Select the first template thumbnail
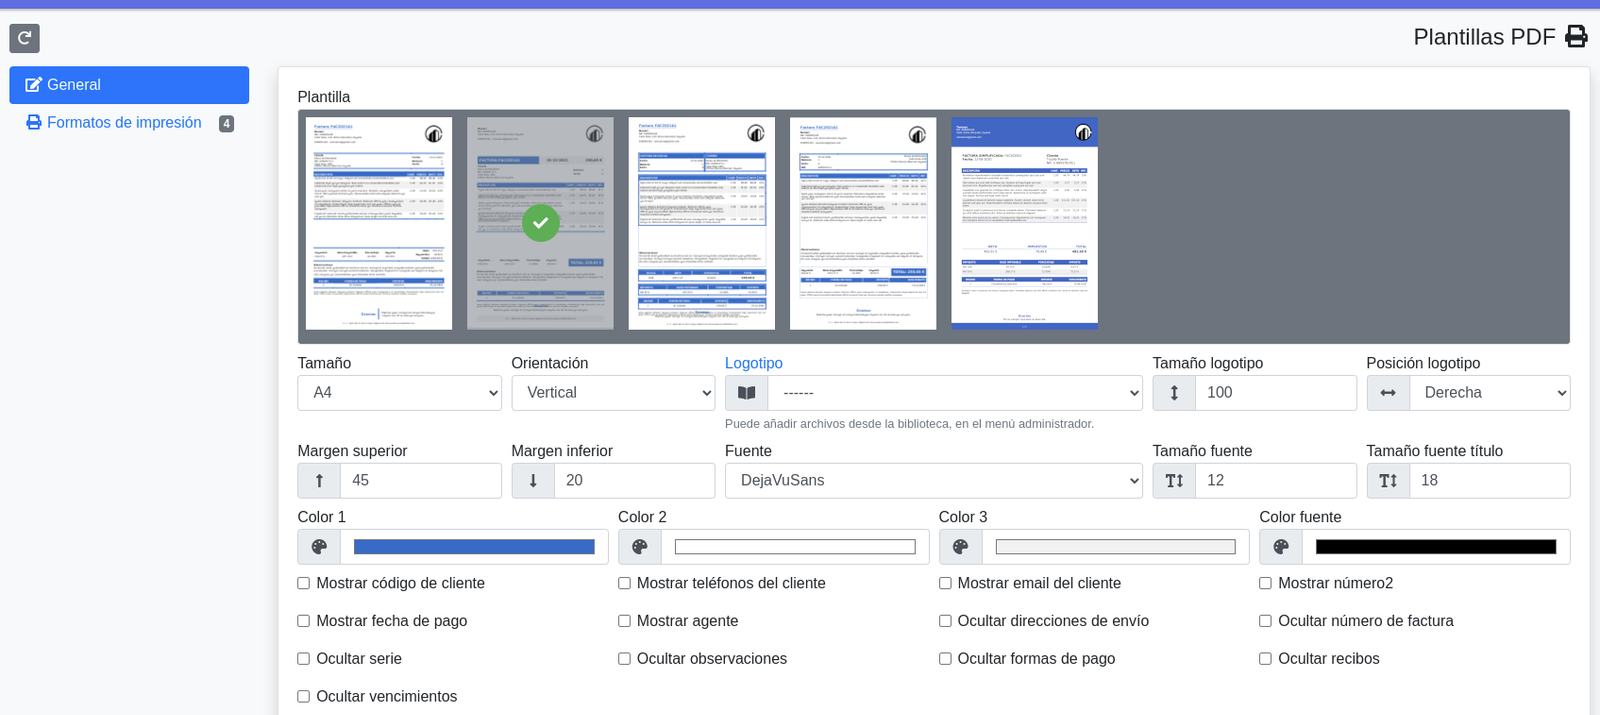 tap(379, 224)
